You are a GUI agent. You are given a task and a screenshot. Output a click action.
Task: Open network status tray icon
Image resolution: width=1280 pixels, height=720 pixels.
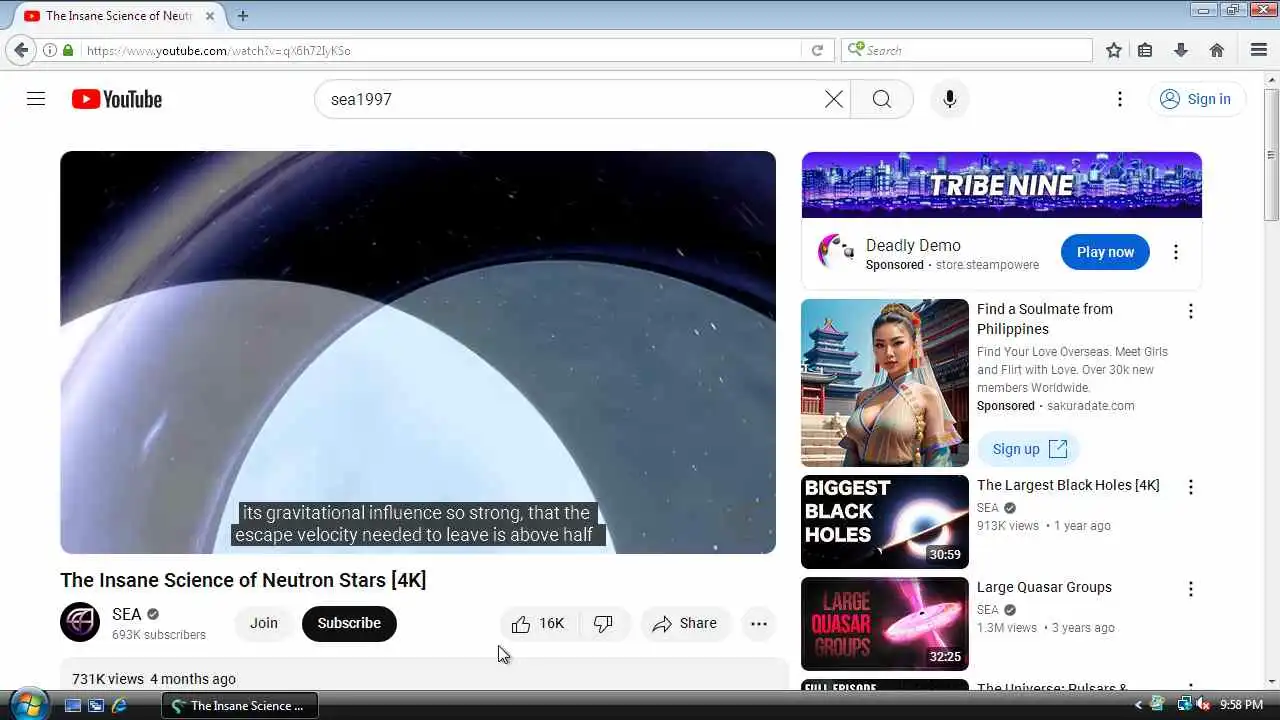point(1184,705)
